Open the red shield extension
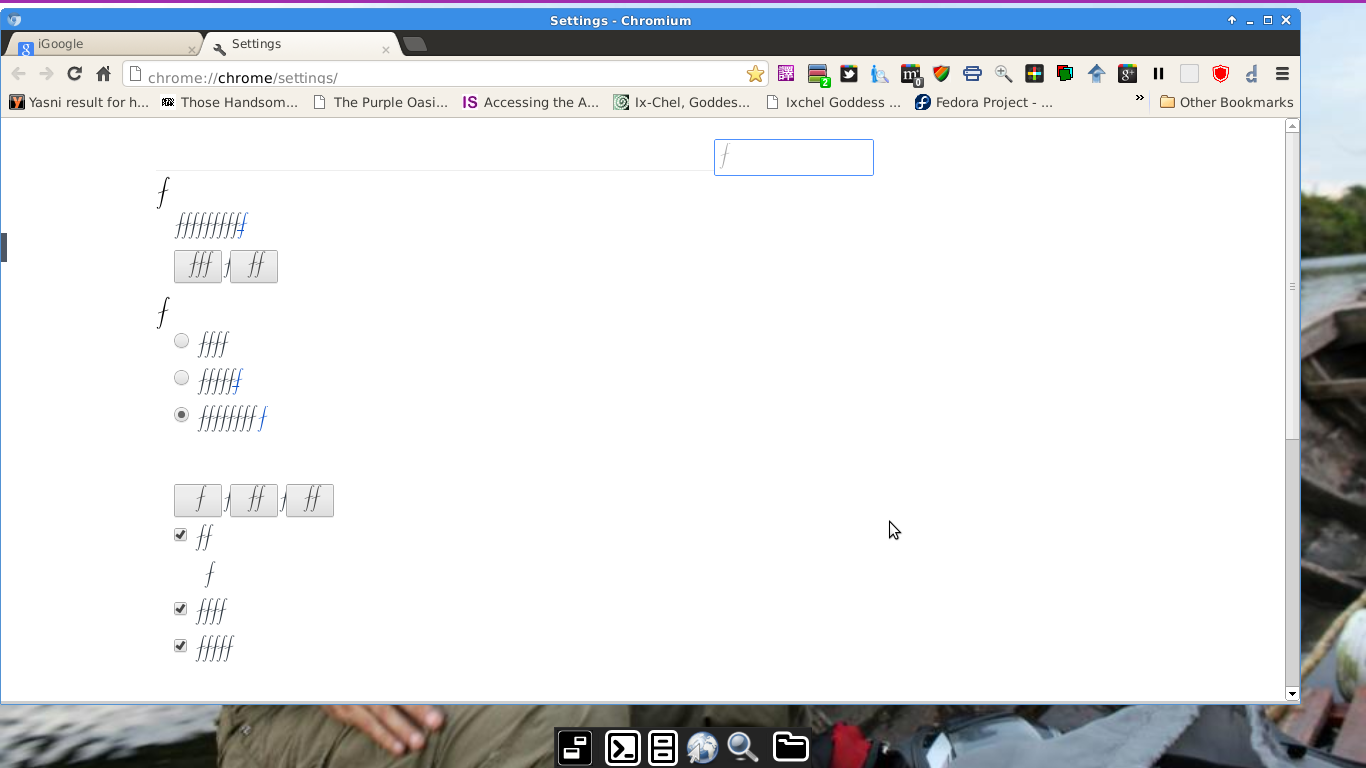 coord(1220,74)
